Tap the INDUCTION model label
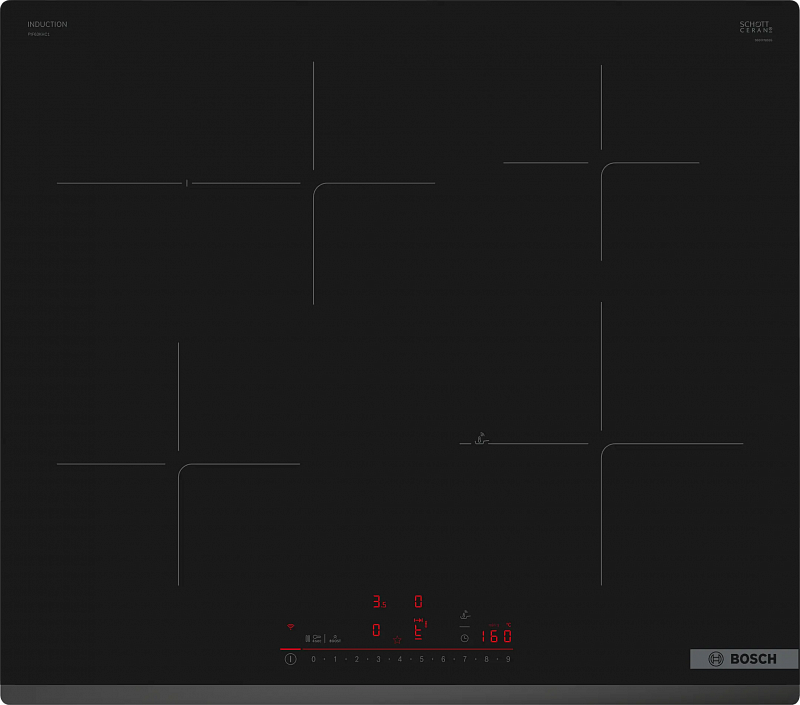The height and width of the screenshot is (705, 800). pyautogui.click(x=48, y=22)
